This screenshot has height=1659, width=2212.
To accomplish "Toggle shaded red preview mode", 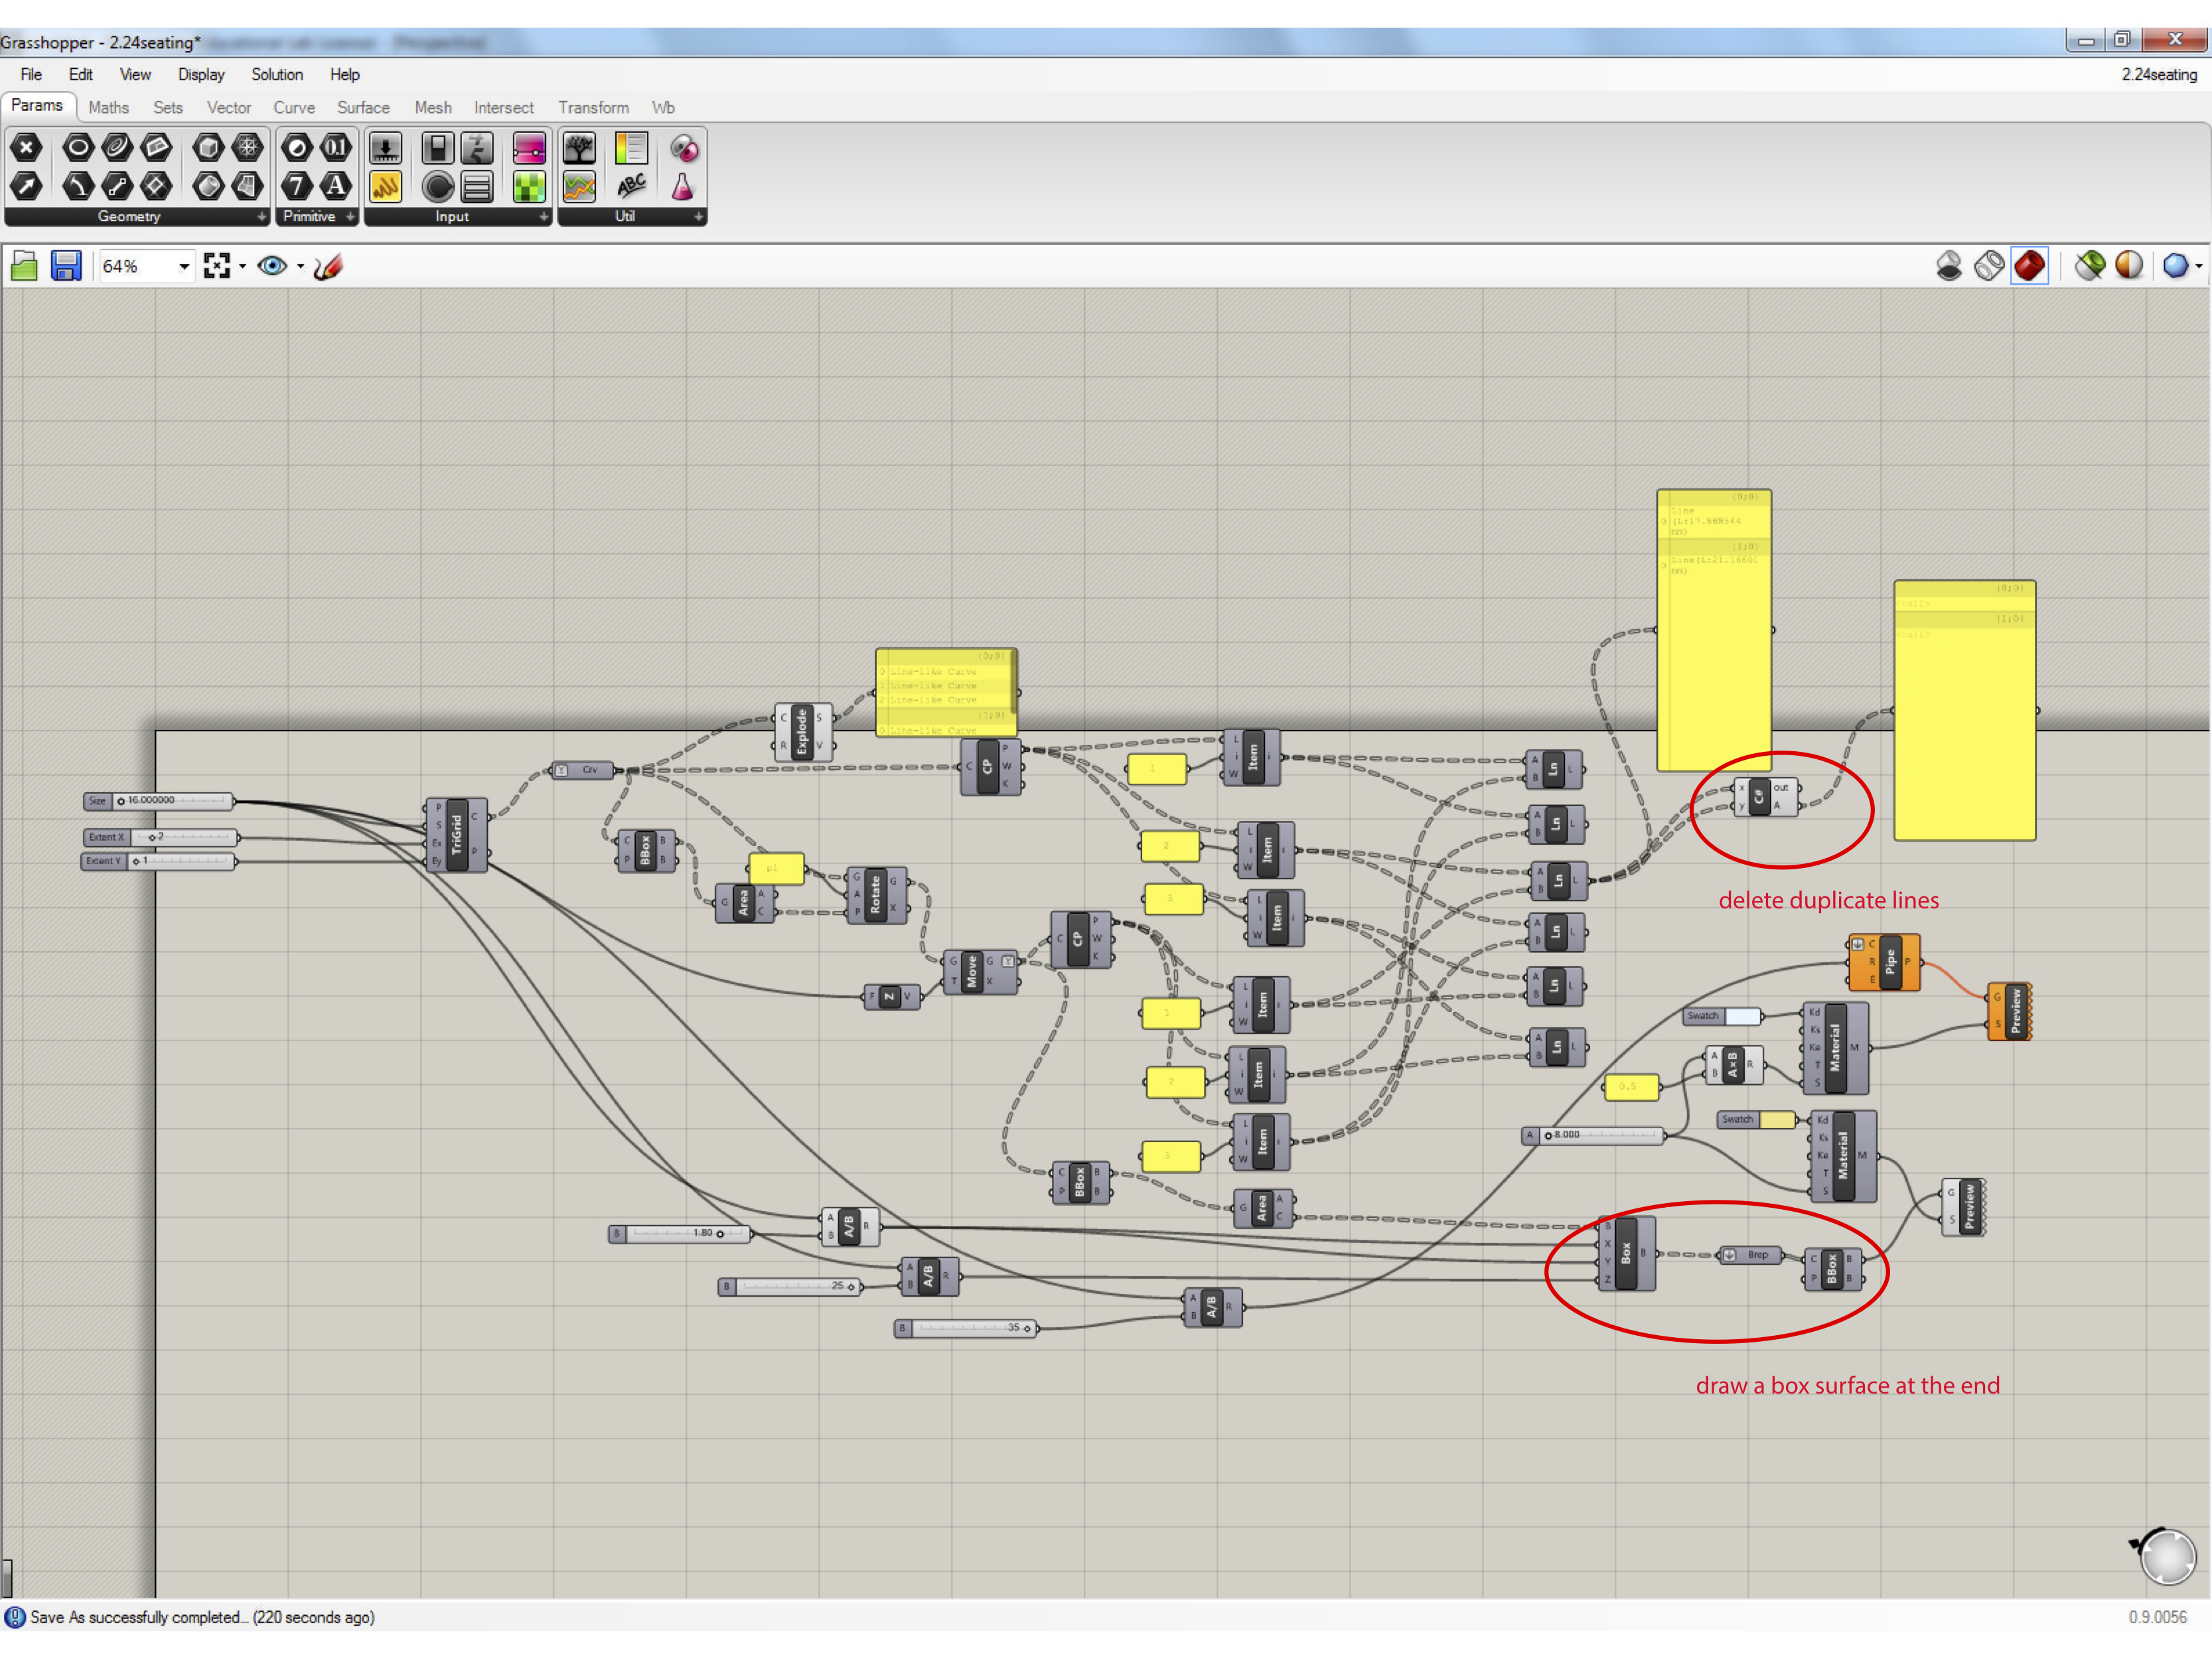I will coord(2029,266).
